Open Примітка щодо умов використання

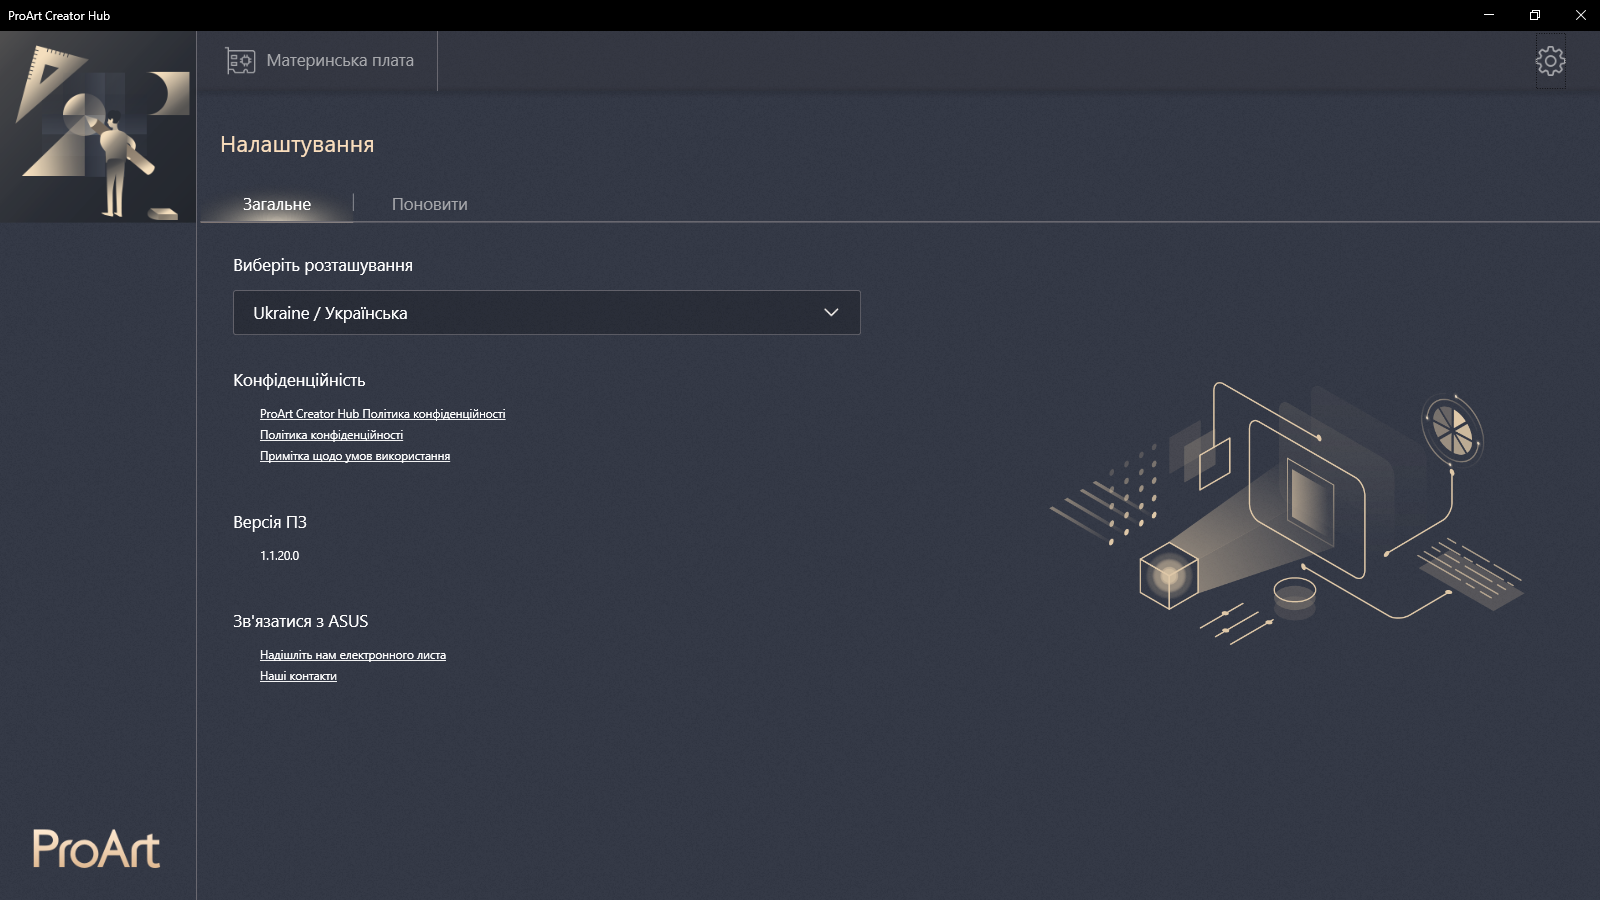point(354,455)
